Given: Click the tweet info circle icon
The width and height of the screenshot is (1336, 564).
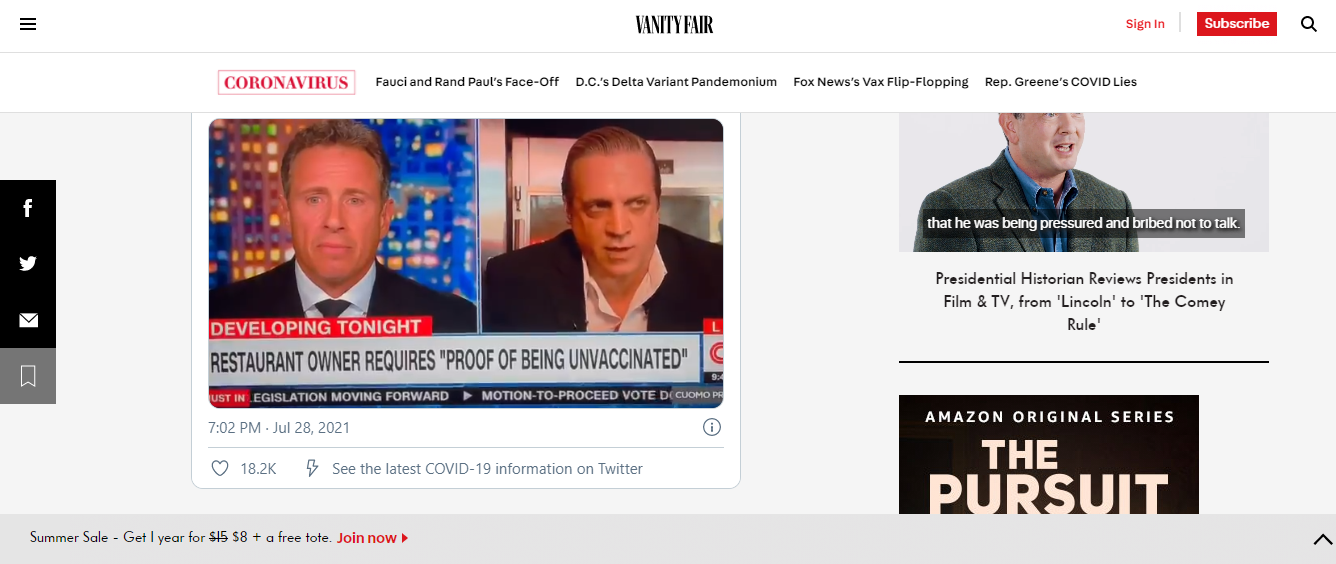Looking at the screenshot, I should (x=712, y=427).
